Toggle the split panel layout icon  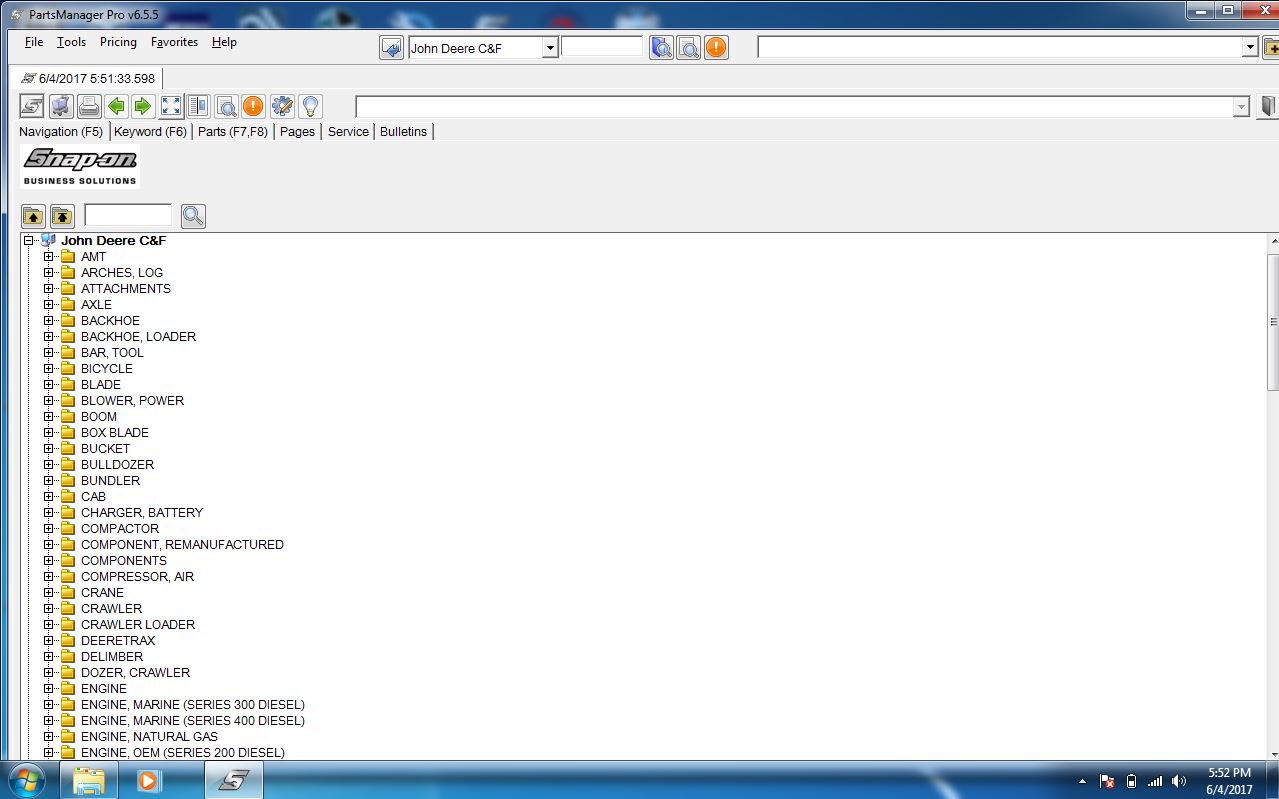pyautogui.click(x=198, y=106)
